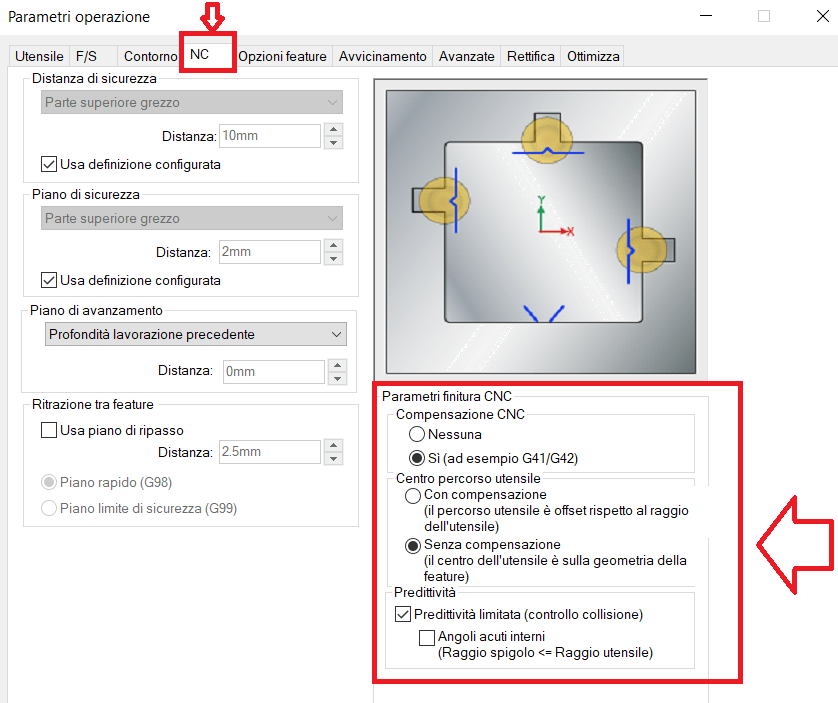Screen dimensions: 838x703
Task: Switch to the Utensile tab
Action: (x=39, y=56)
